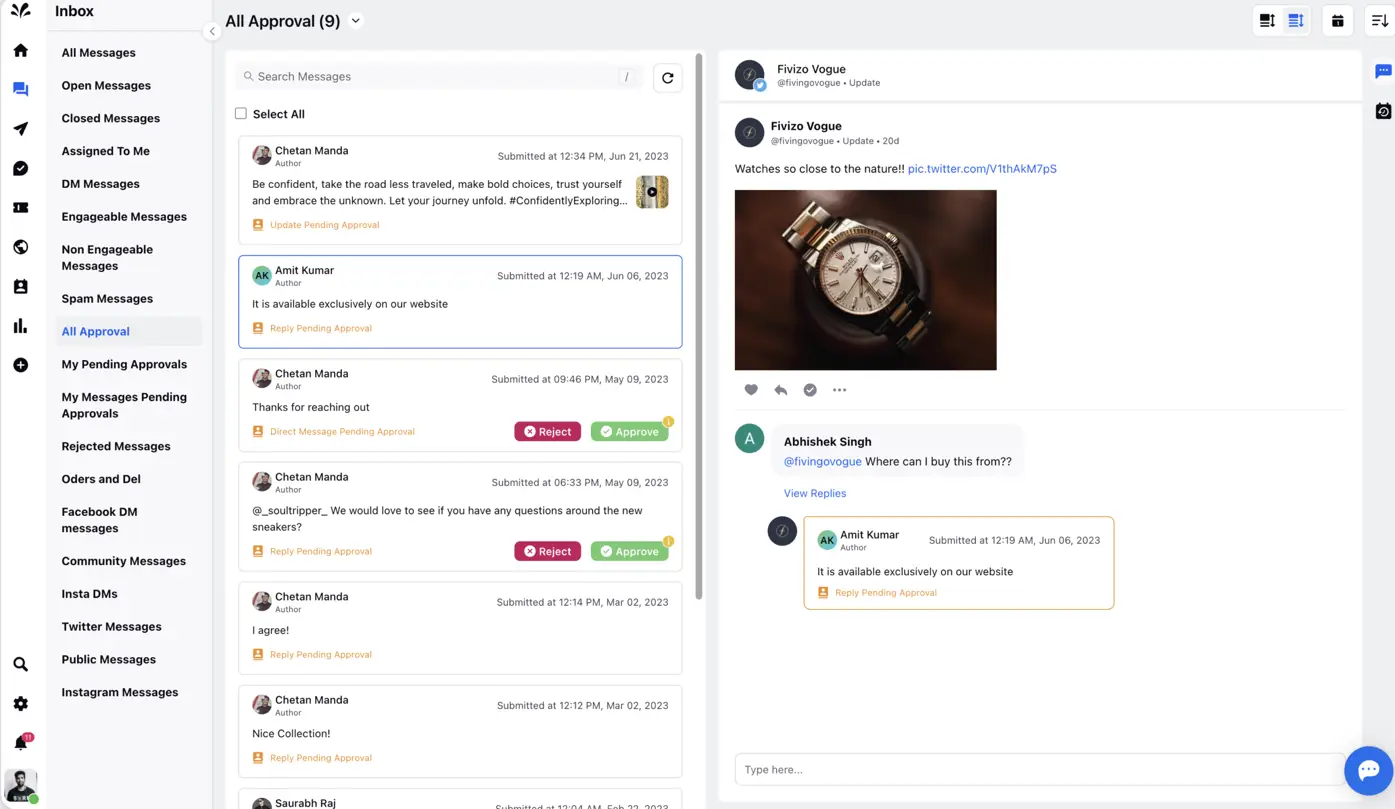
Task: Open the ticket icon in left rail
Action: [x=20, y=208]
